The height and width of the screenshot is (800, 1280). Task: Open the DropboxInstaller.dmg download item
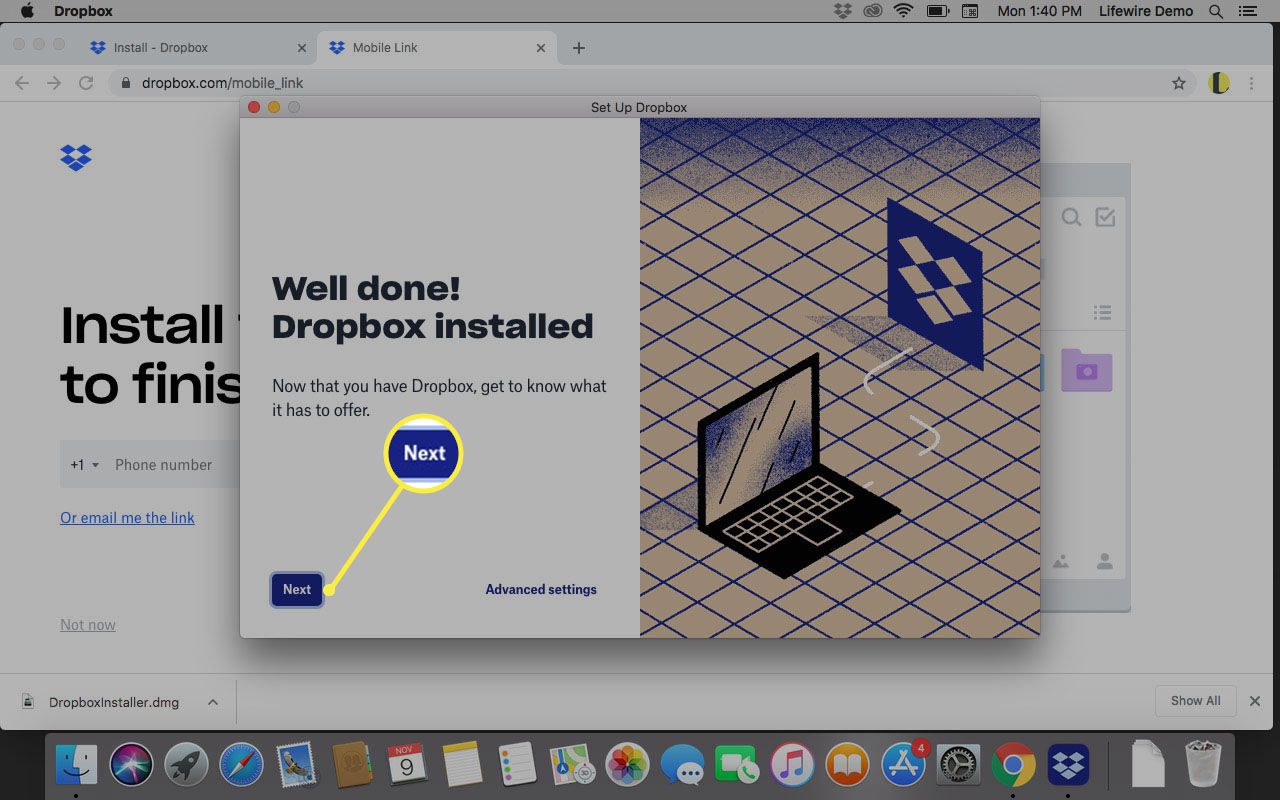114,702
